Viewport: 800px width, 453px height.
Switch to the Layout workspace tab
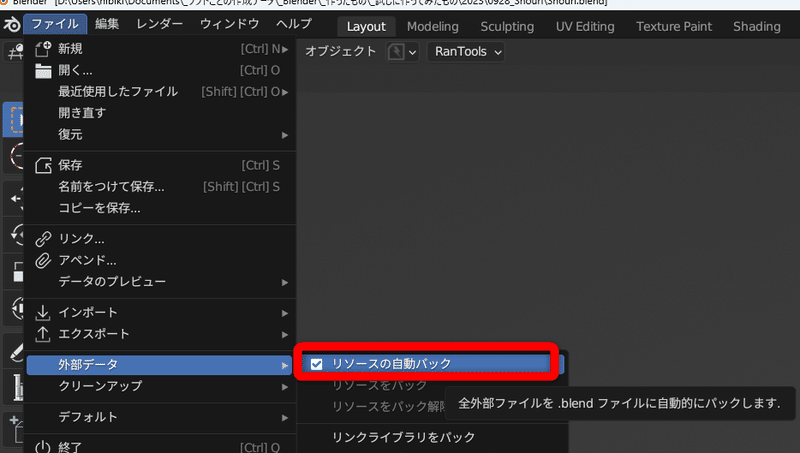pyautogui.click(x=366, y=27)
